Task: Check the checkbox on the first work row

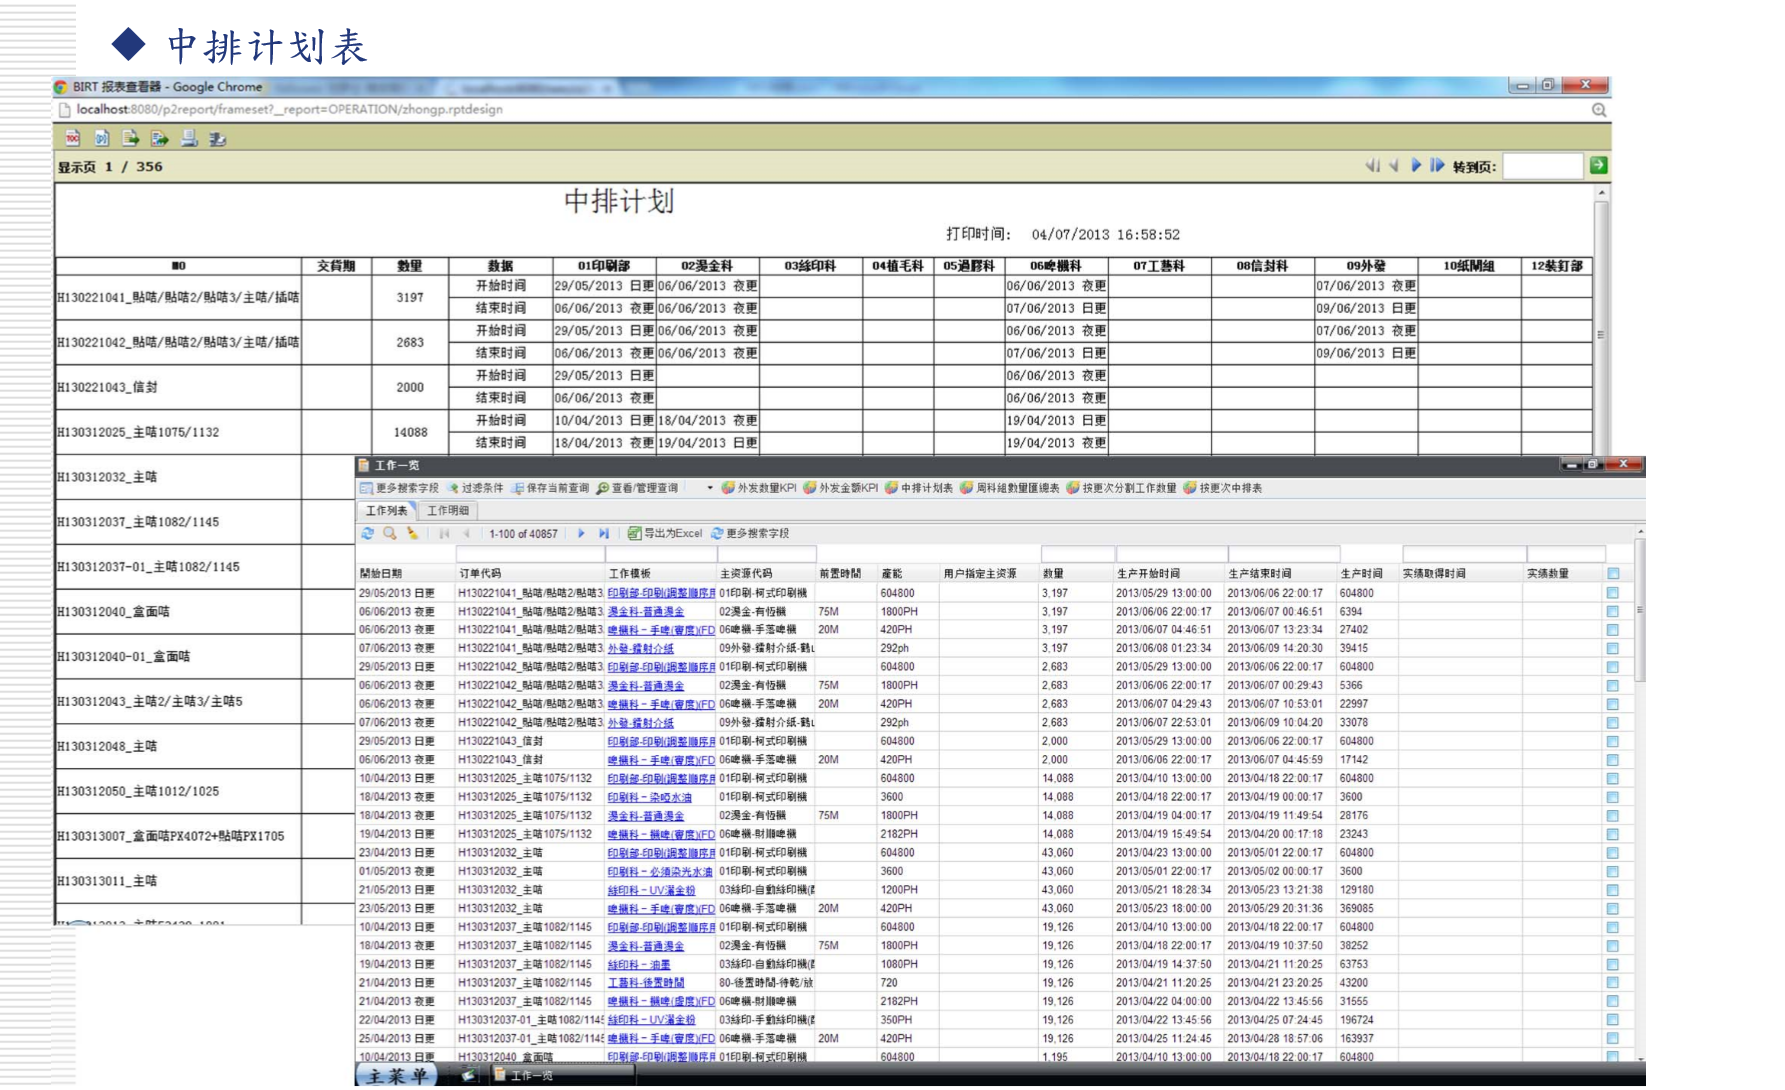Action: [x=1613, y=593]
